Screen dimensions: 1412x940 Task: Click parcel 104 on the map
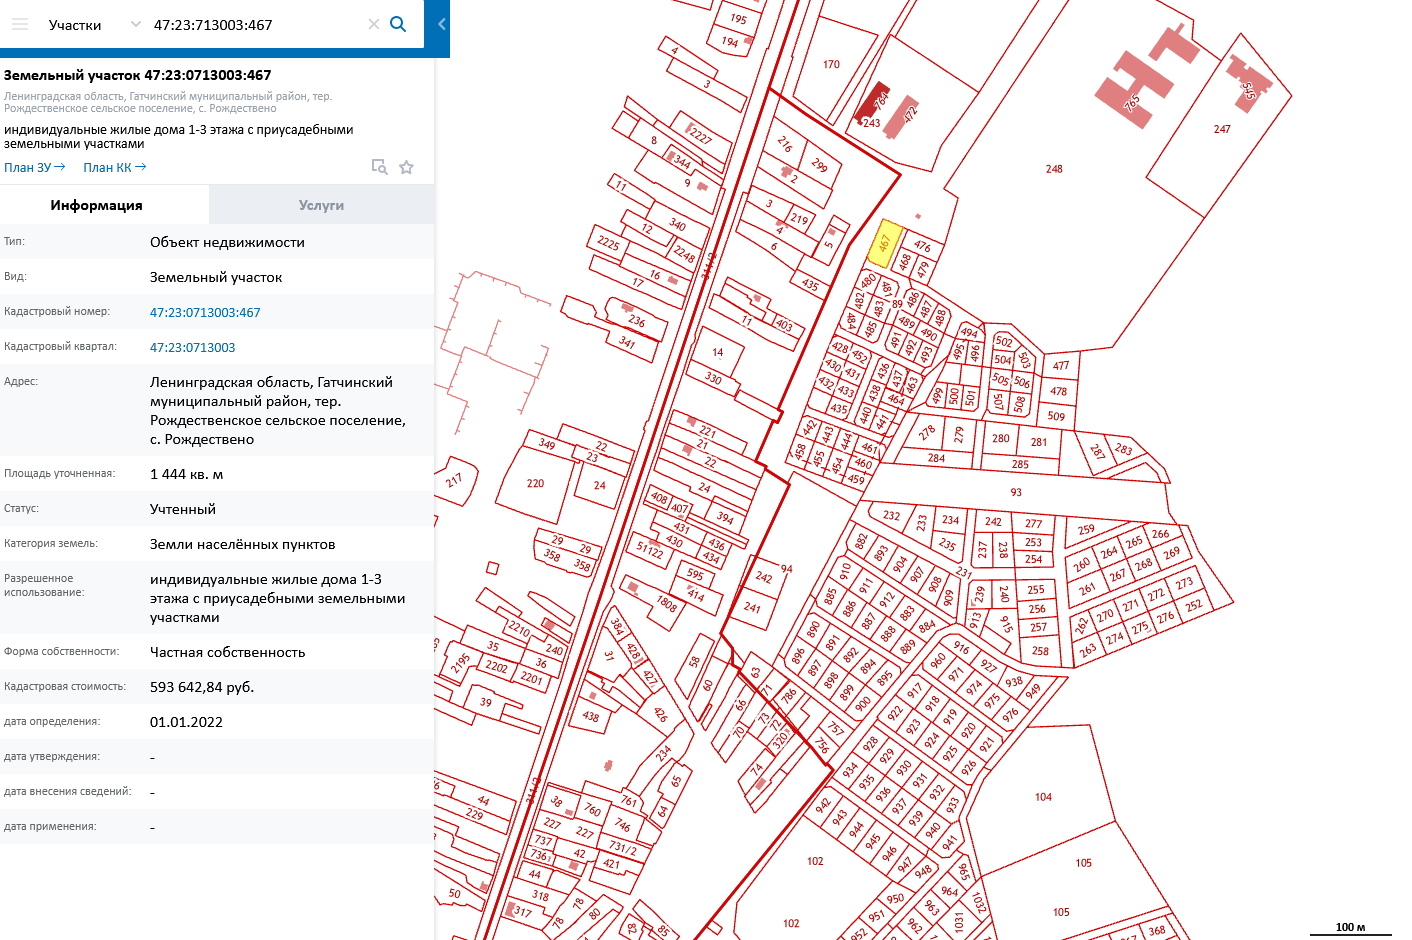(1043, 797)
